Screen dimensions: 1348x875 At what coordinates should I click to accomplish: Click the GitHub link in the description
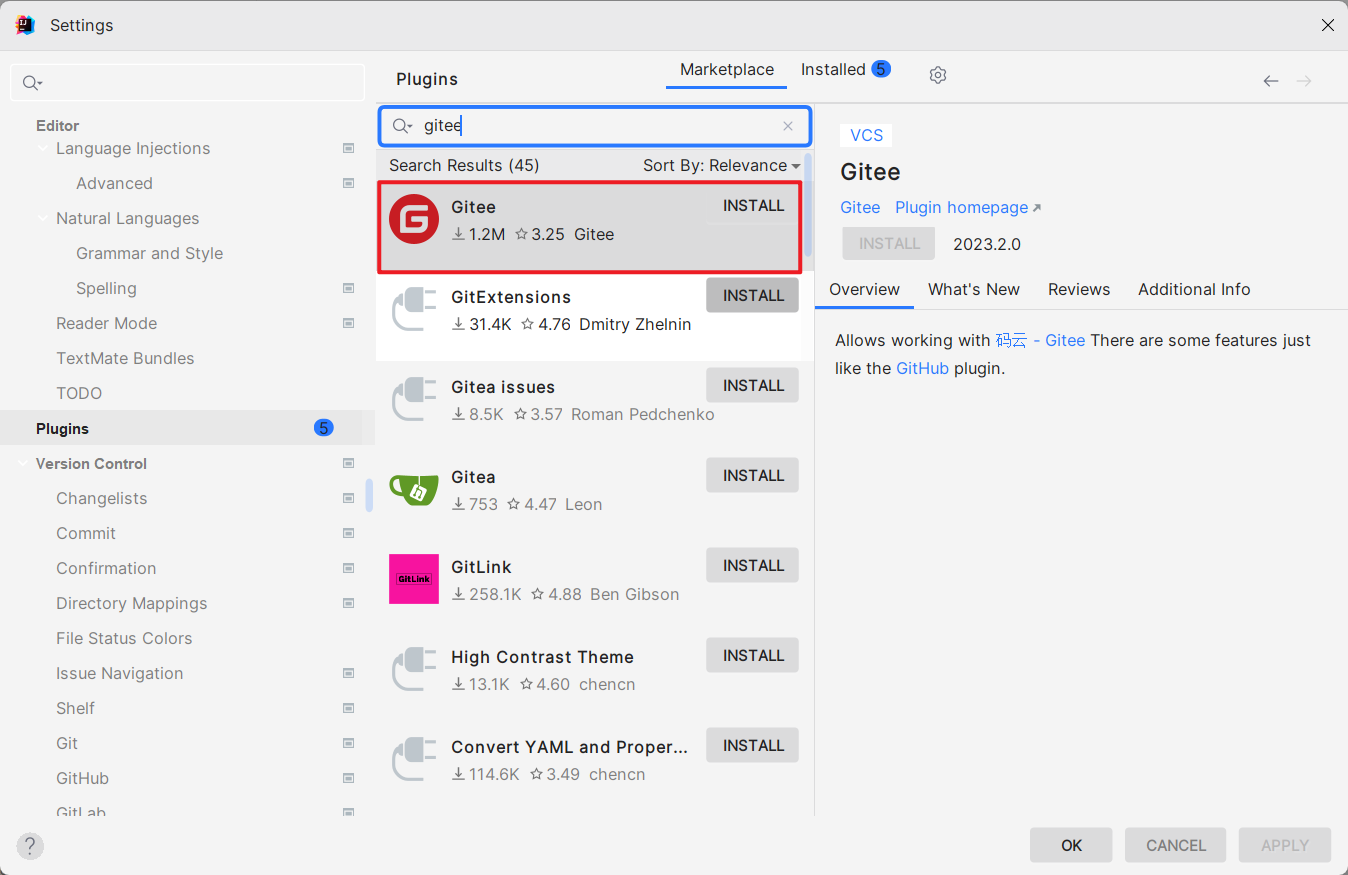coord(922,368)
